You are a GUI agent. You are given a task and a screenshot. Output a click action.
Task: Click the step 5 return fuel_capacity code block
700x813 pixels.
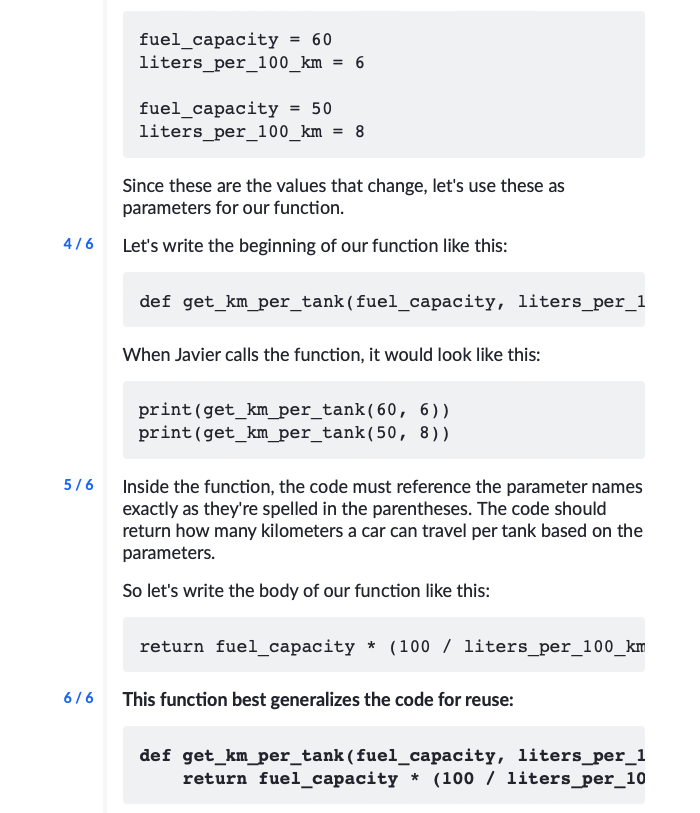(x=384, y=644)
